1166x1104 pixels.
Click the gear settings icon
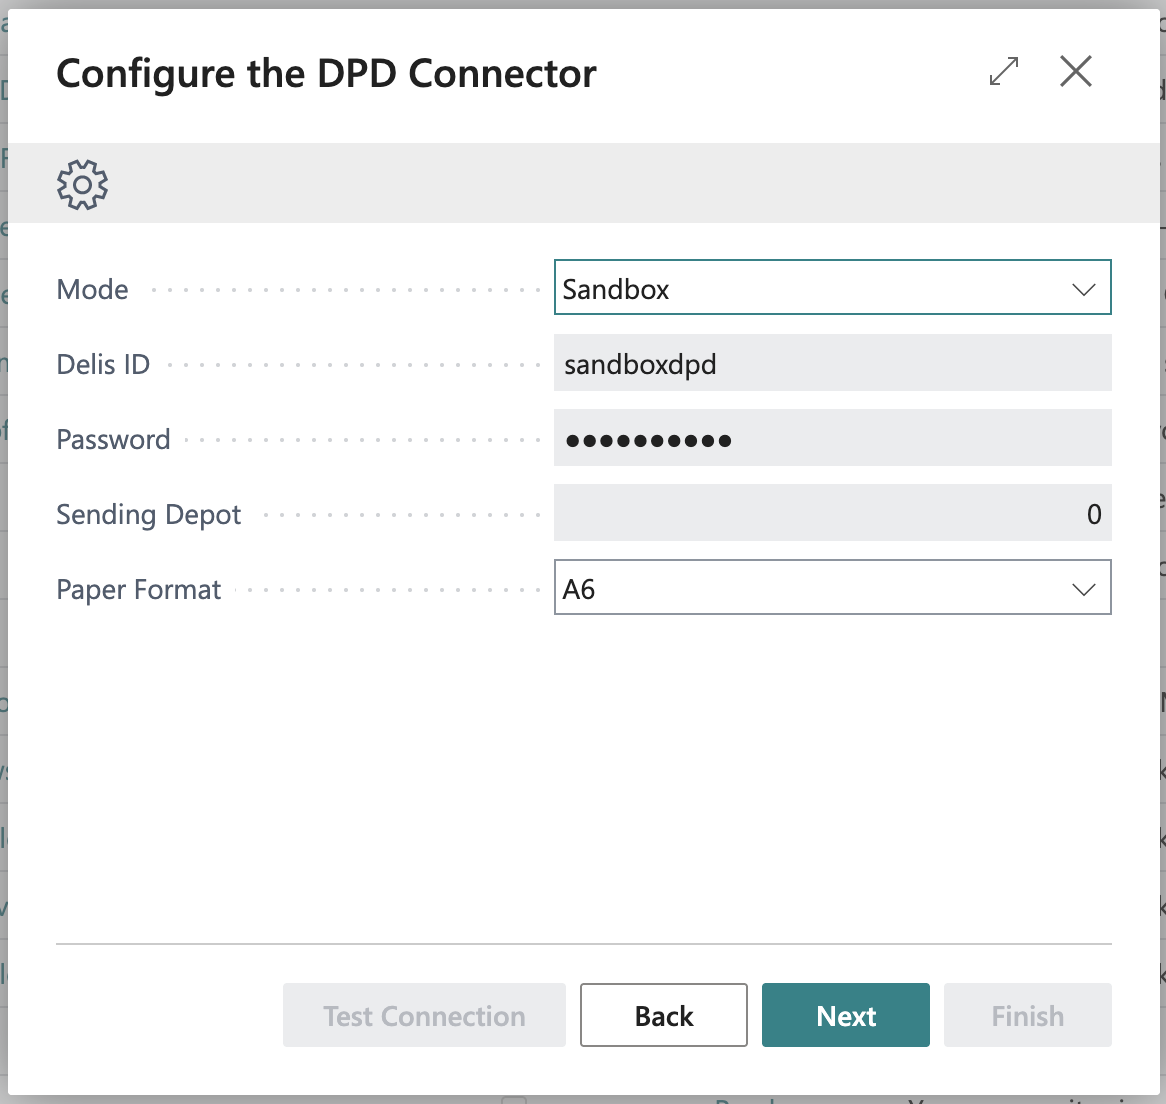coord(82,184)
